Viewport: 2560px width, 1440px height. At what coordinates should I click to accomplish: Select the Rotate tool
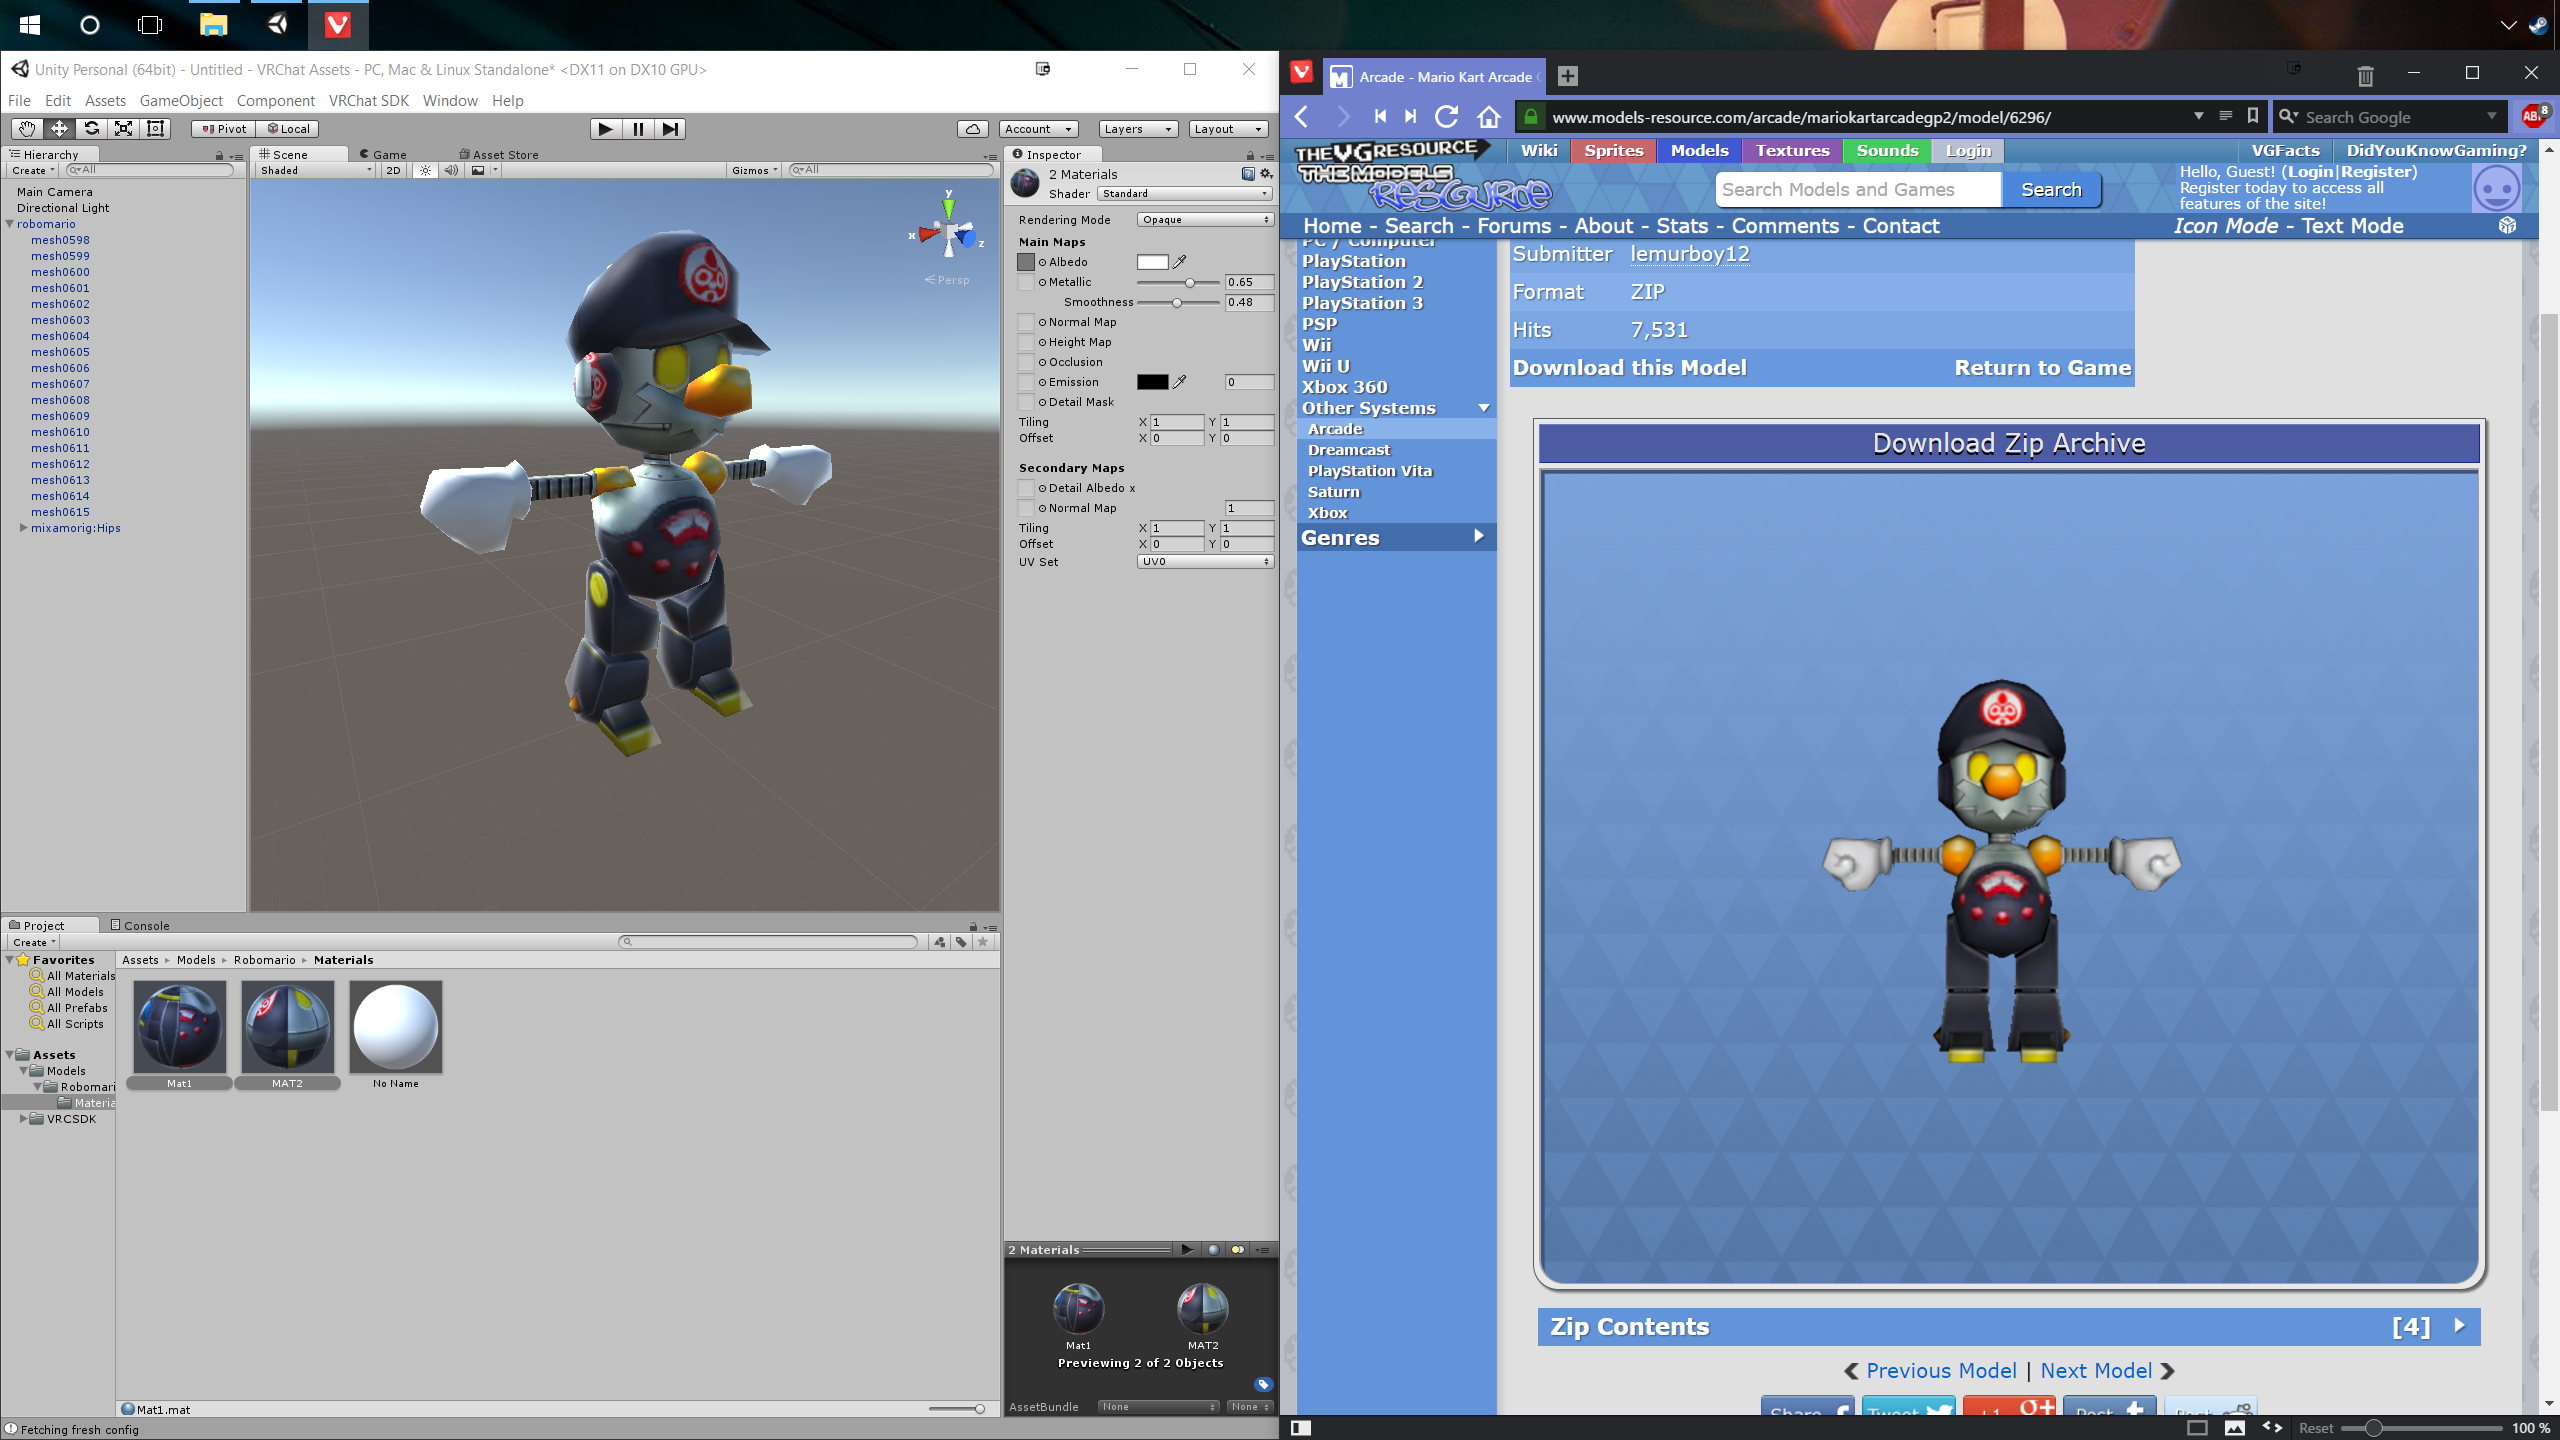91,128
